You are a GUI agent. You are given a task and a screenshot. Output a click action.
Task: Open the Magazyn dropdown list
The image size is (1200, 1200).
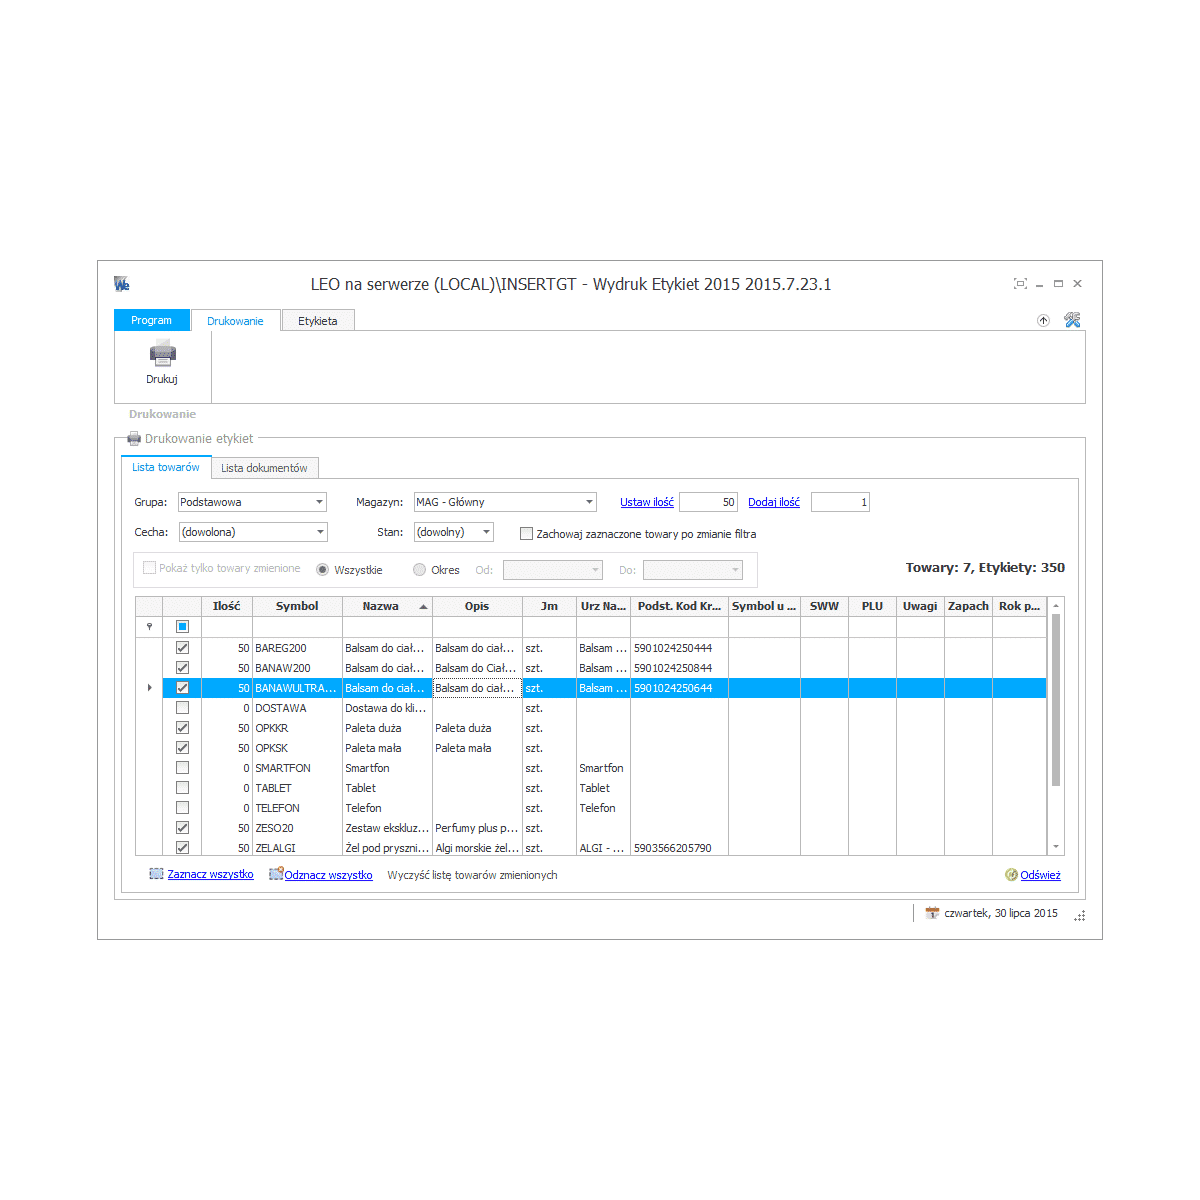point(589,502)
